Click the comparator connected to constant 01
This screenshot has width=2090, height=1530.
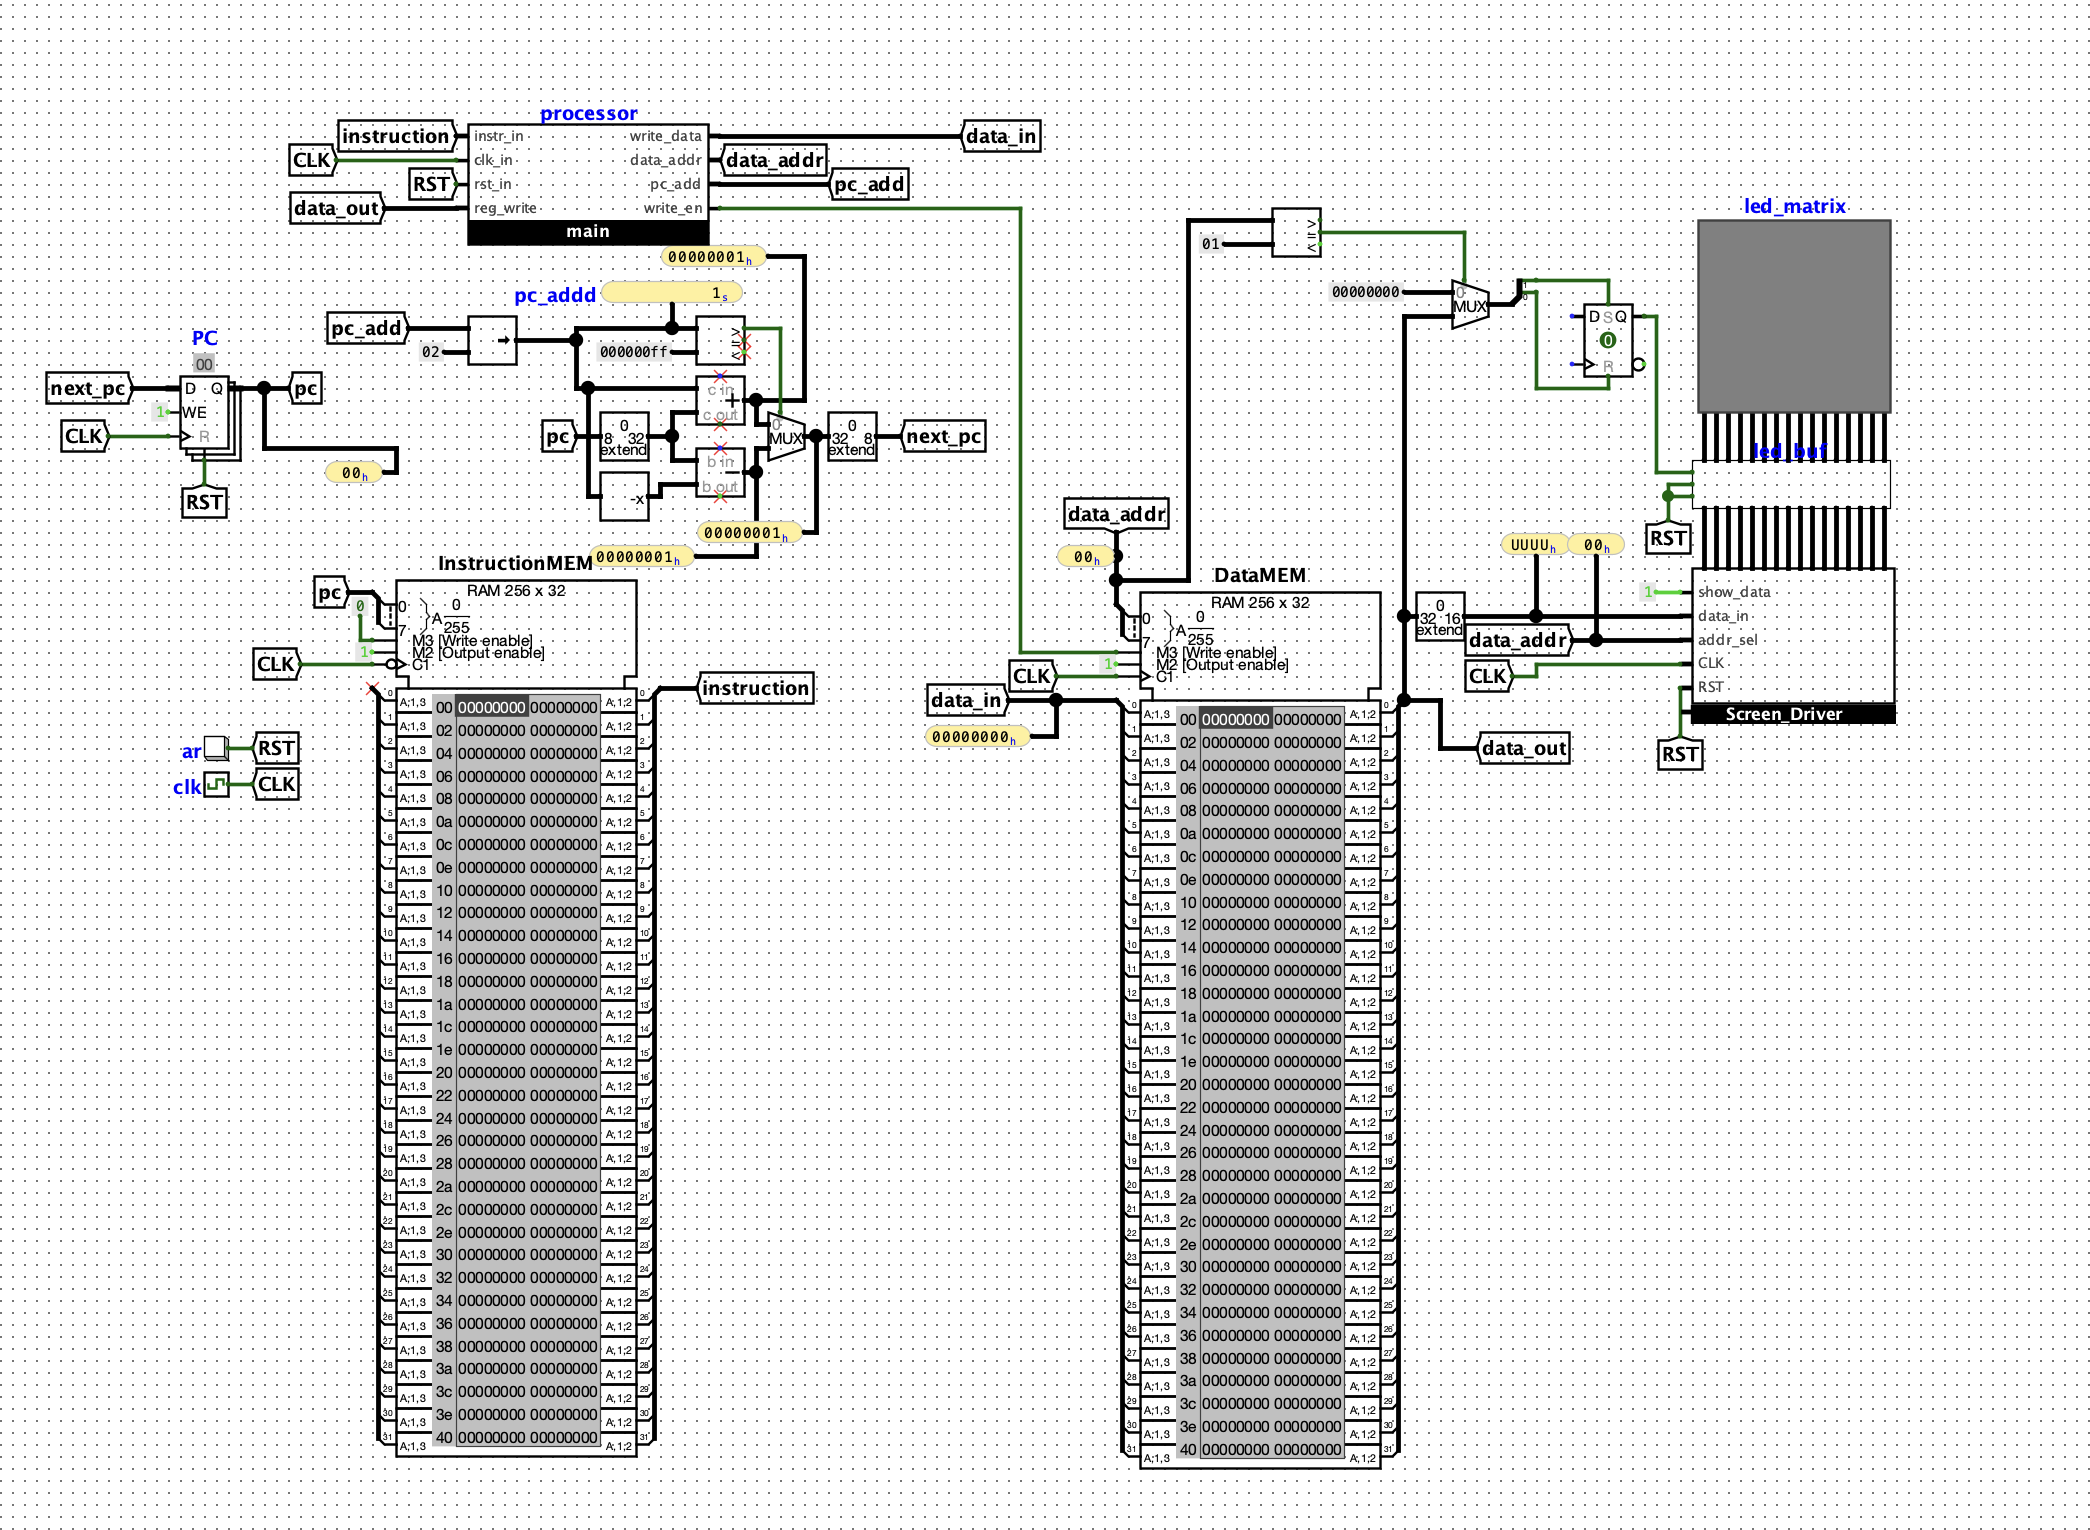point(1296,232)
